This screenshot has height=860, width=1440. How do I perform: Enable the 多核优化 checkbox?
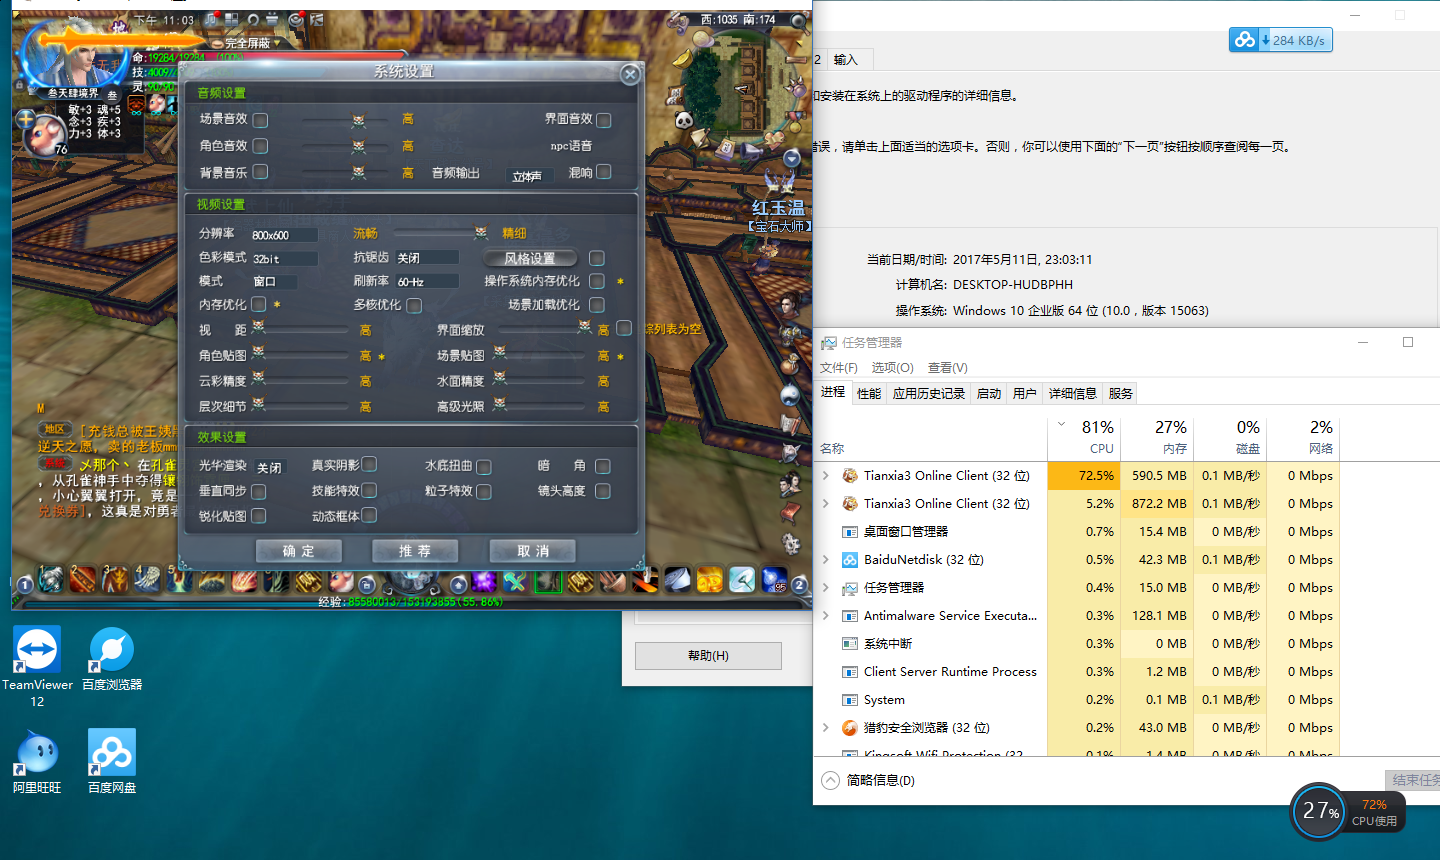pos(414,305)
